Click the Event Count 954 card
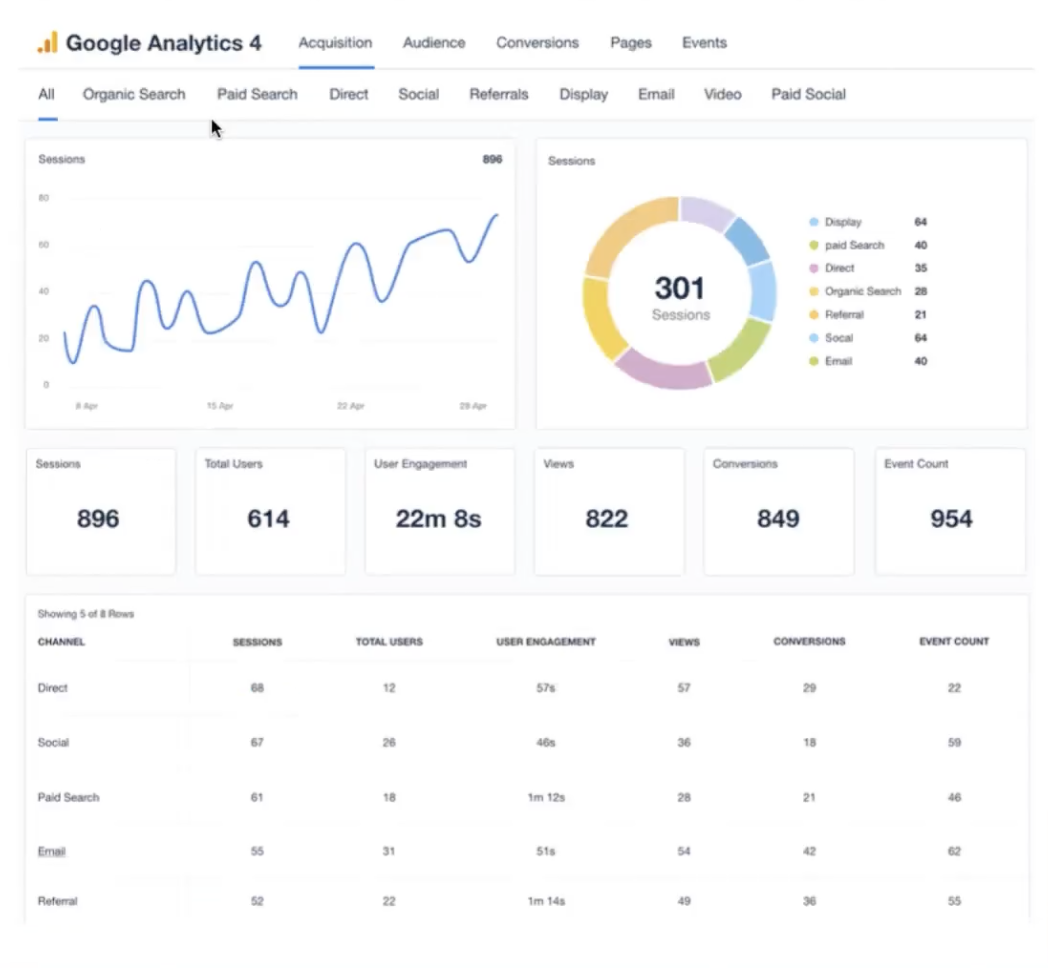 pyautogui.click(x=950, y=511)
